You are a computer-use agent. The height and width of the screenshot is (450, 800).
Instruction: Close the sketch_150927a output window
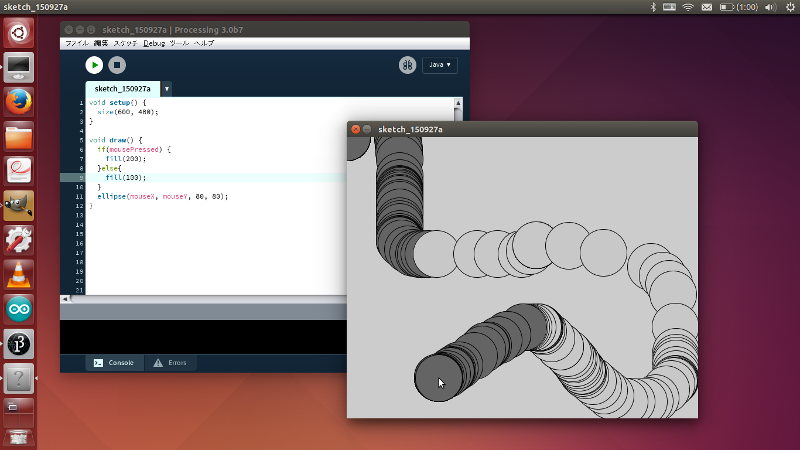(x=356, y=129)
